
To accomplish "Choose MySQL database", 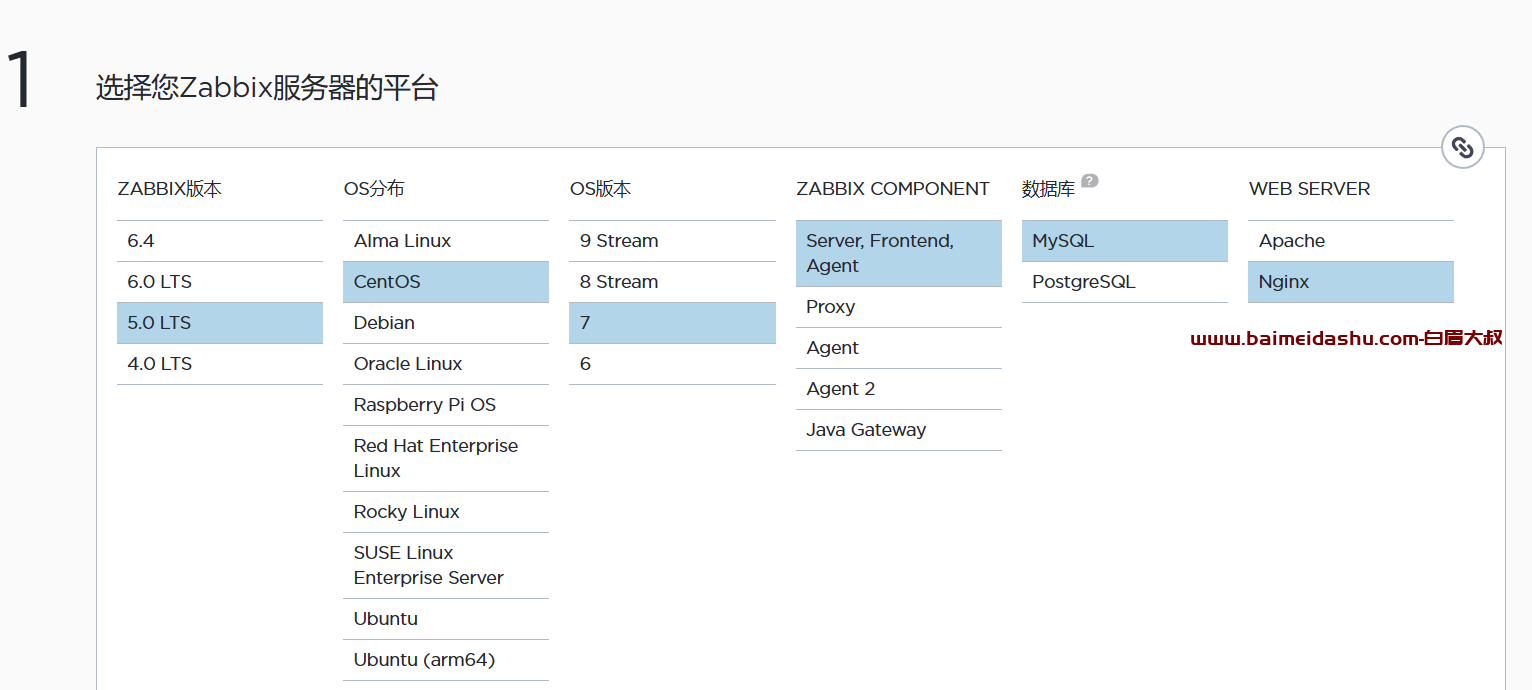I will coord(1125,241).
